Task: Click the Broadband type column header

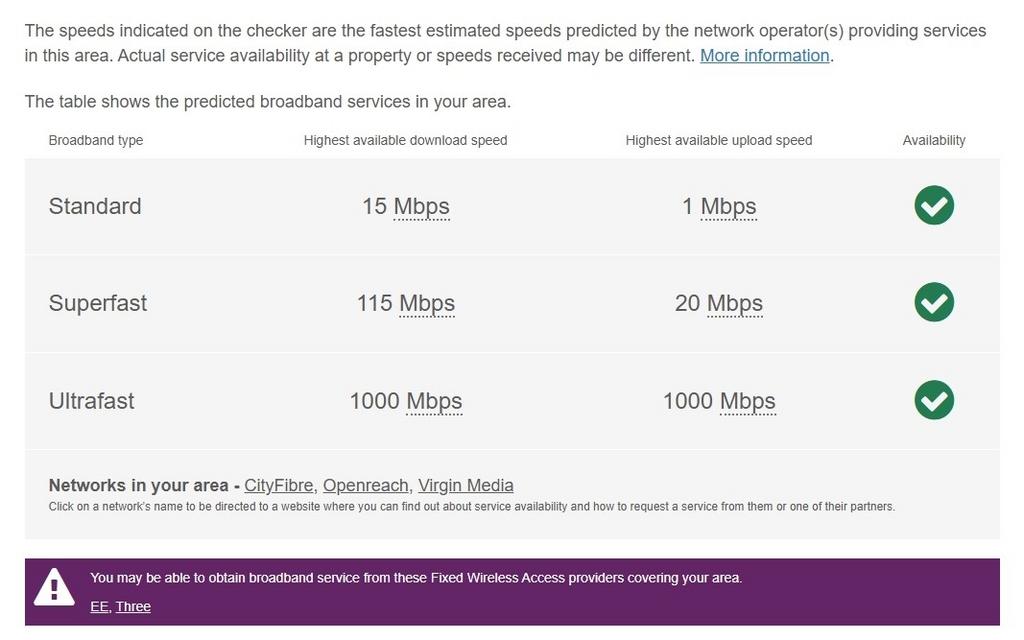Action: [x=95, y=140]
